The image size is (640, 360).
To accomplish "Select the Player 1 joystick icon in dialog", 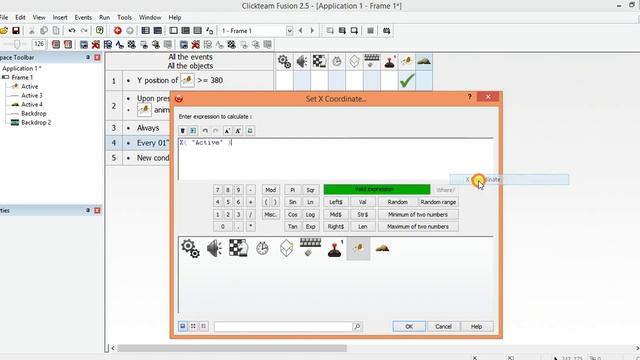I will [335, 248].
